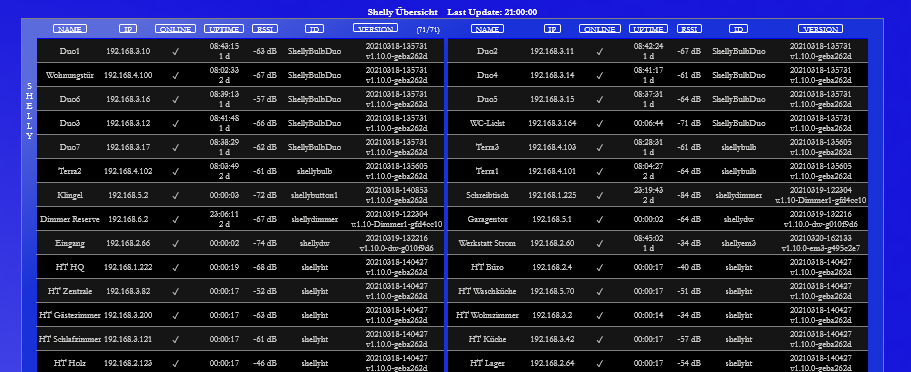The image size is (911, 372).
Task: Select the Dimmer Reserve device row name
Action: pyautogui.click(x=70, y=219)
